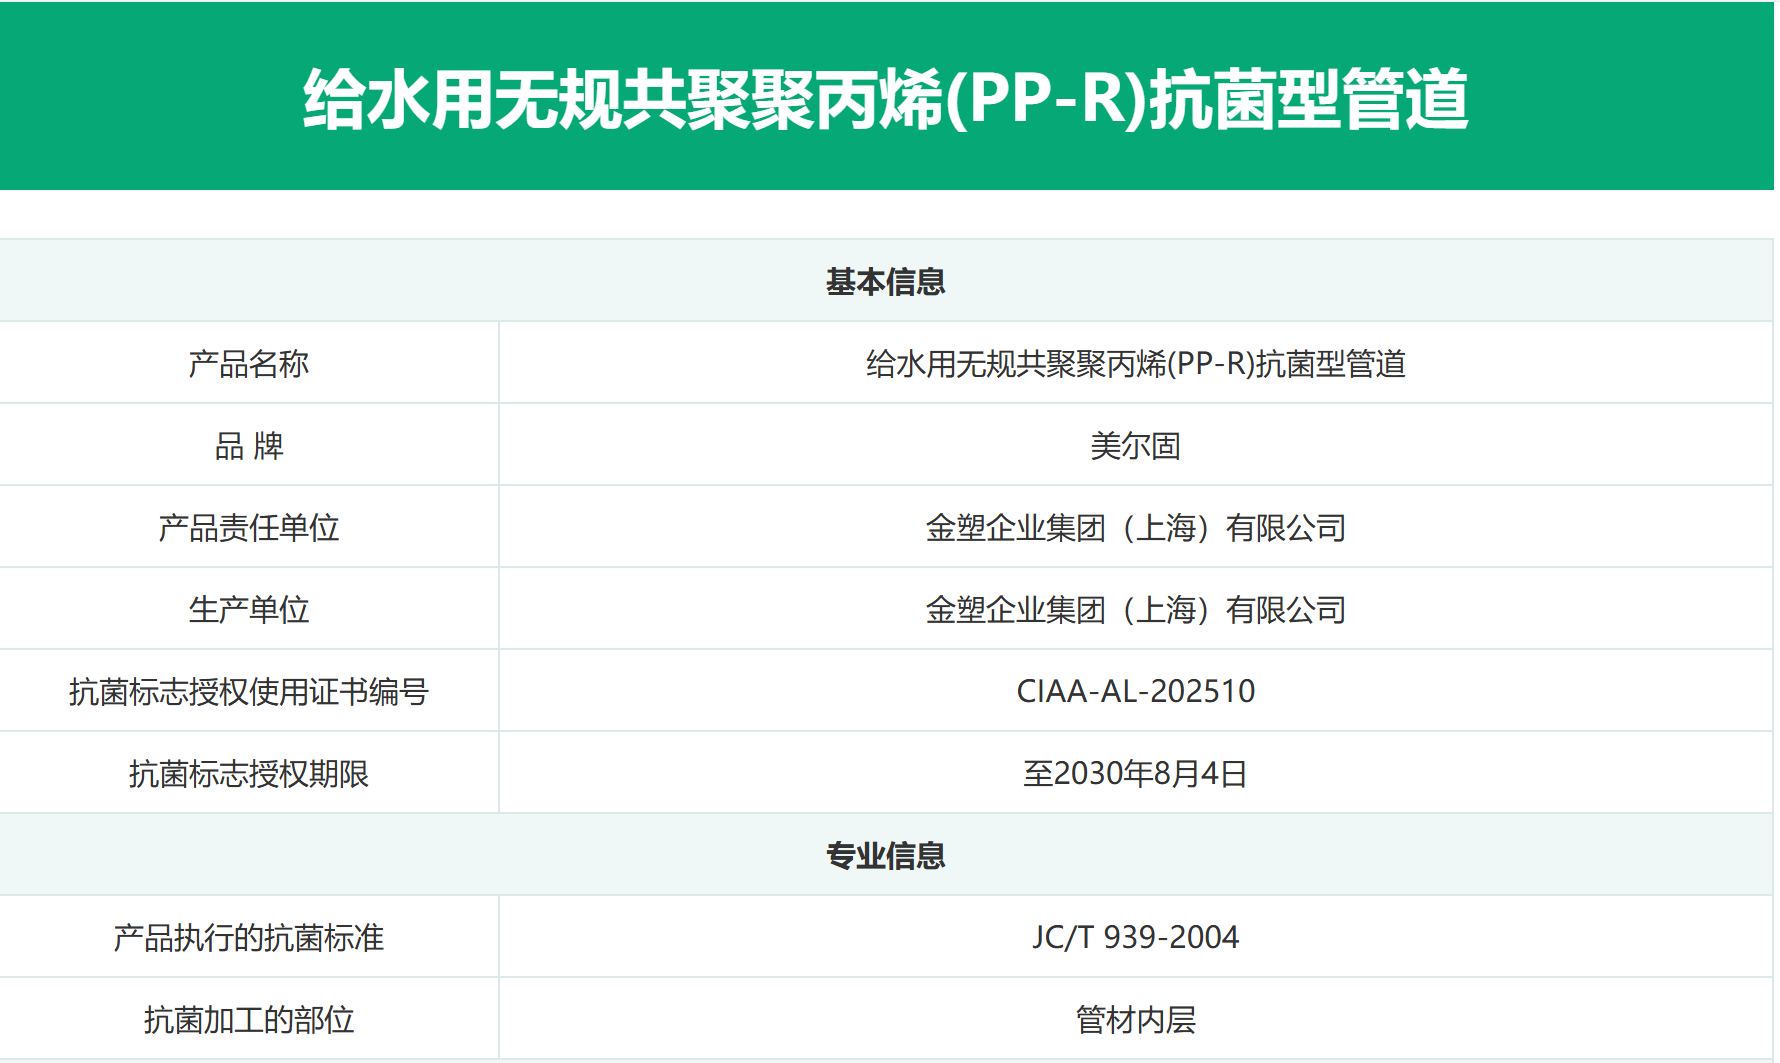Click the 专业信息 section header
Viewport: 1780px width, 1063px height.
click(x=886, y=856)
